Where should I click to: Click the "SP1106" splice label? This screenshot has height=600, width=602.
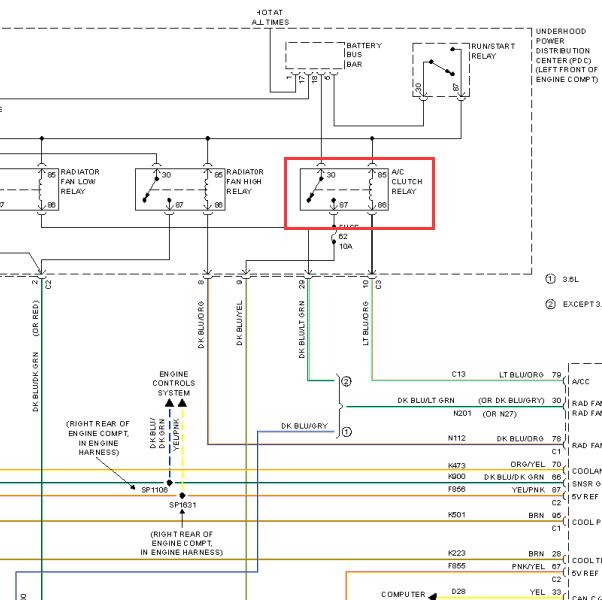pyautogui.click(x=154, y=490)
